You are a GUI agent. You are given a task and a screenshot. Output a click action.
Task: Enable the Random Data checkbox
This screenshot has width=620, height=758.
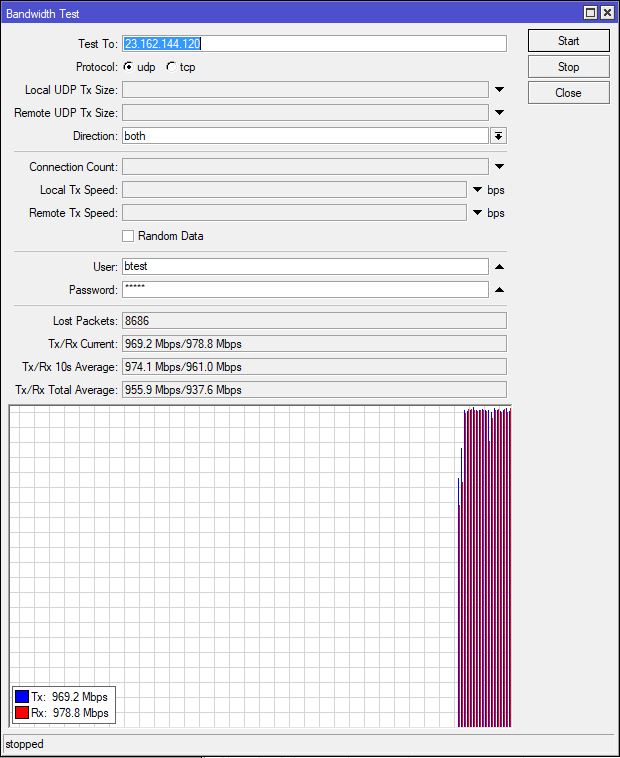point(128,236)
